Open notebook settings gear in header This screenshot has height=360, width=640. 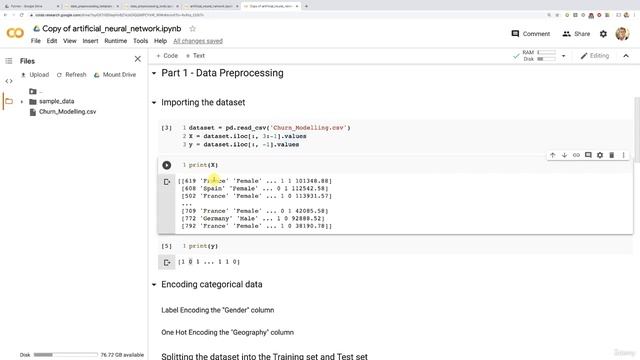click(603, 34)
